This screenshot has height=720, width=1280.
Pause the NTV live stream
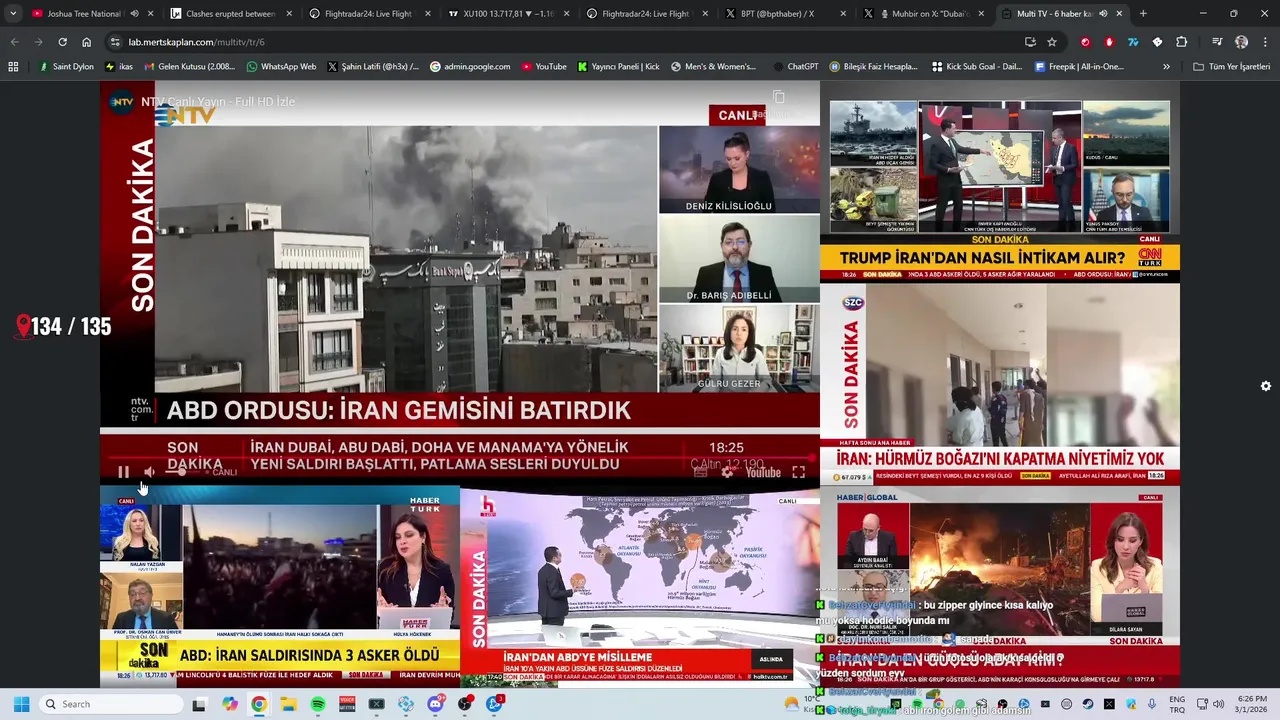click(123, 472)
